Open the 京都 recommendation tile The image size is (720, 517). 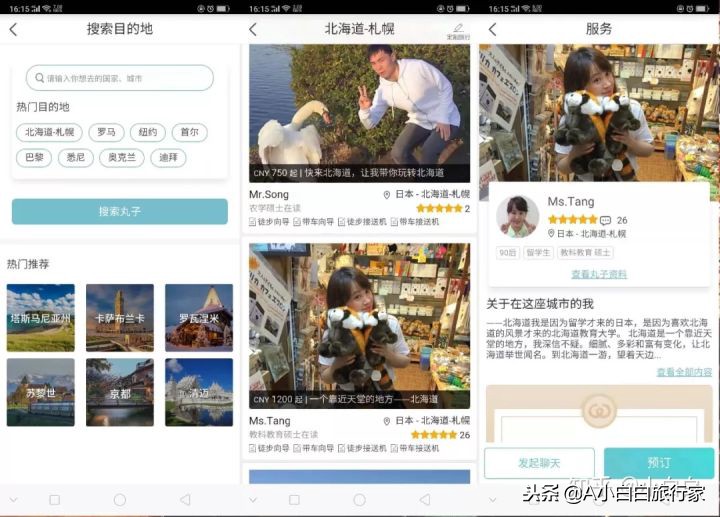pyautogui.click(x=120, y=392)
